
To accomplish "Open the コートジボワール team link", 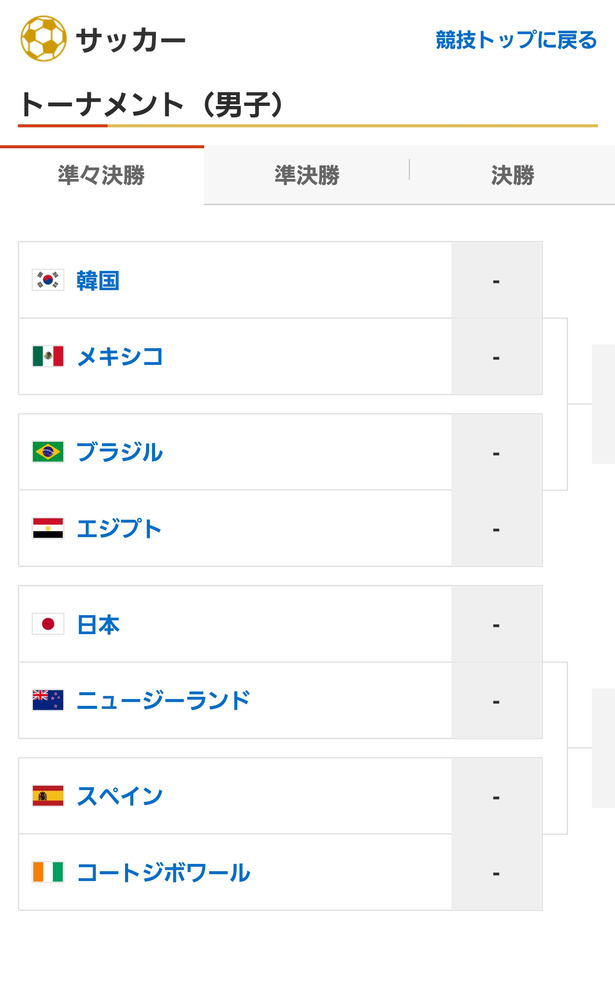I will tap(163, 873).
